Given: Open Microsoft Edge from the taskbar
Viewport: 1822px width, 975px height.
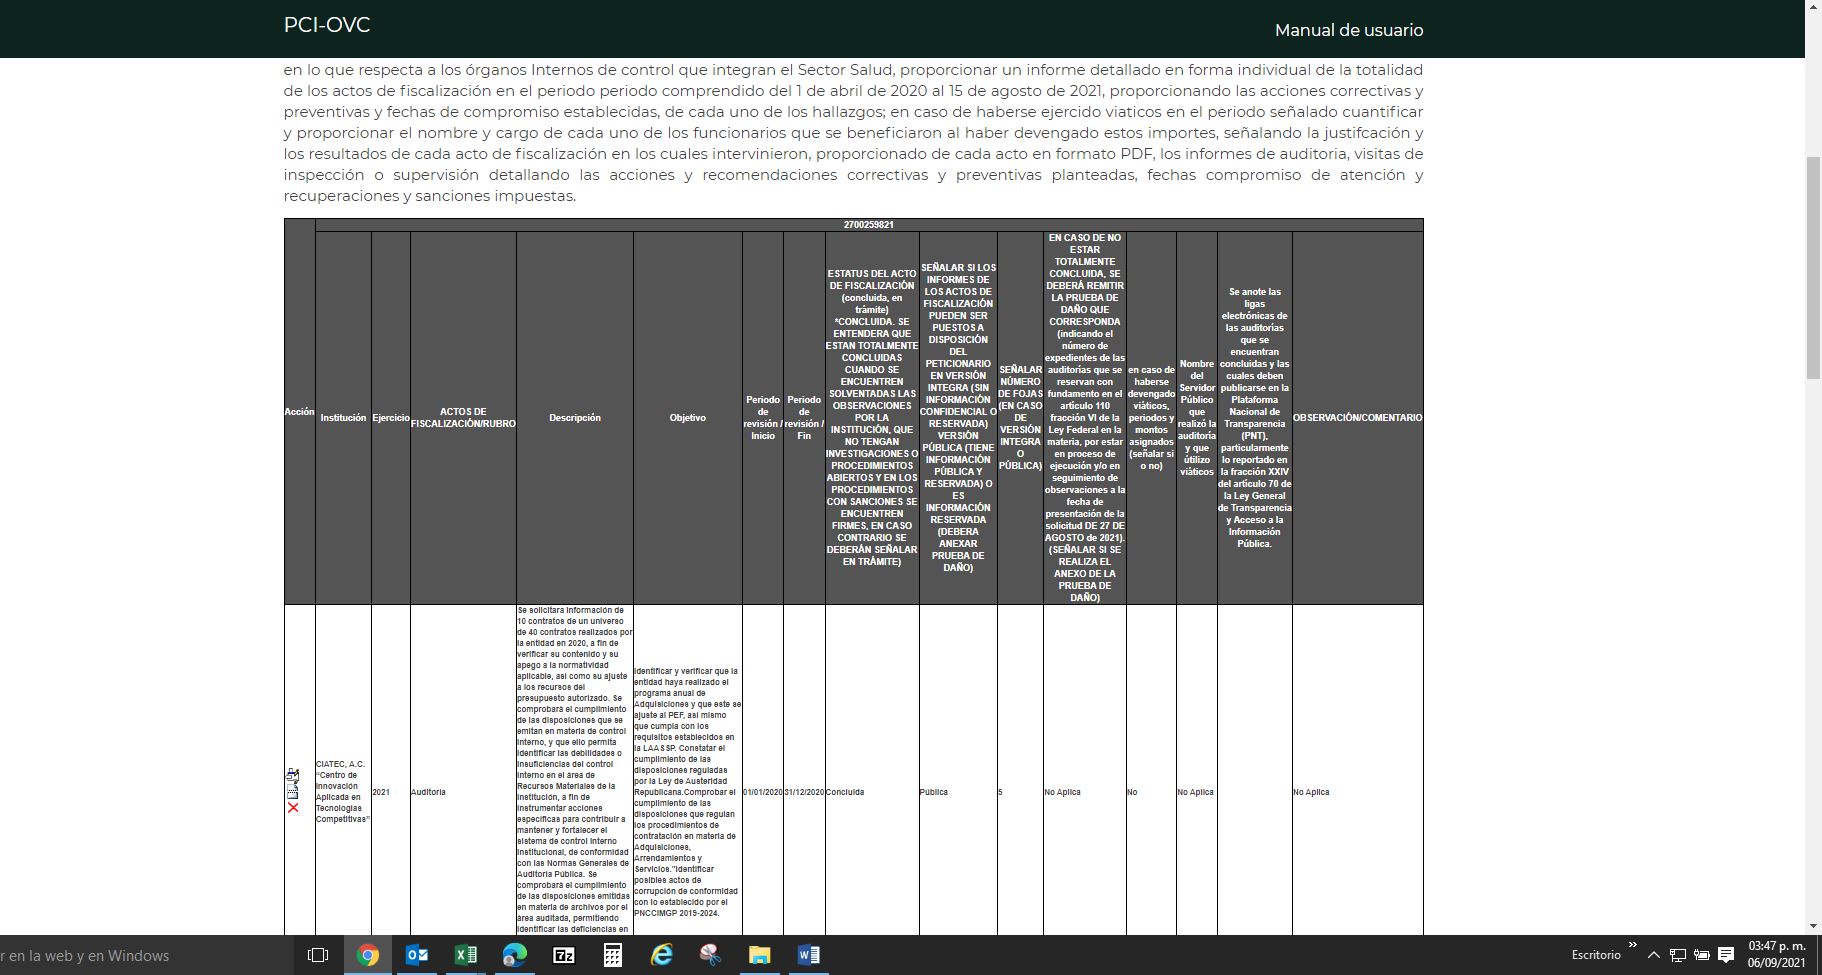Looking at the screenshot, I should [x=514, y=955].
